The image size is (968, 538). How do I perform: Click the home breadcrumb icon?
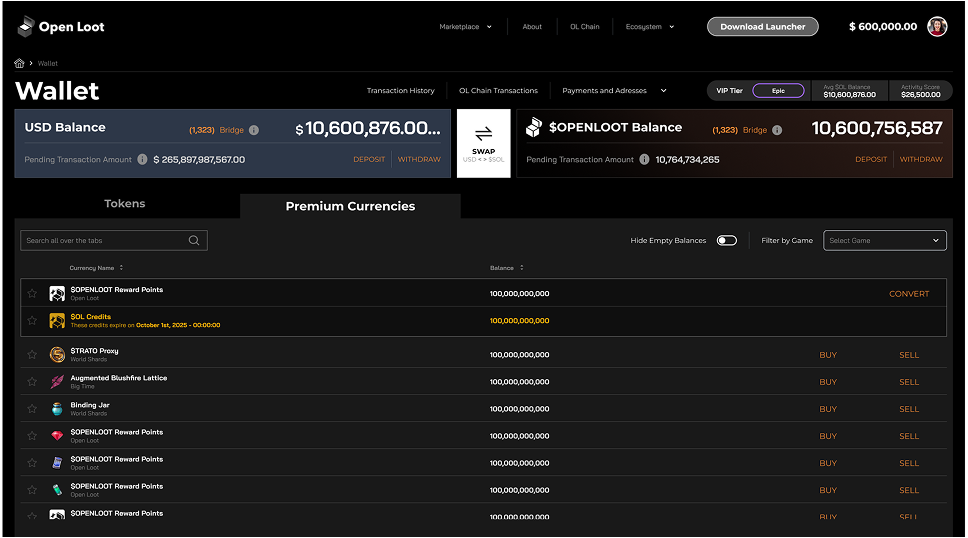[x=19, y=63]
